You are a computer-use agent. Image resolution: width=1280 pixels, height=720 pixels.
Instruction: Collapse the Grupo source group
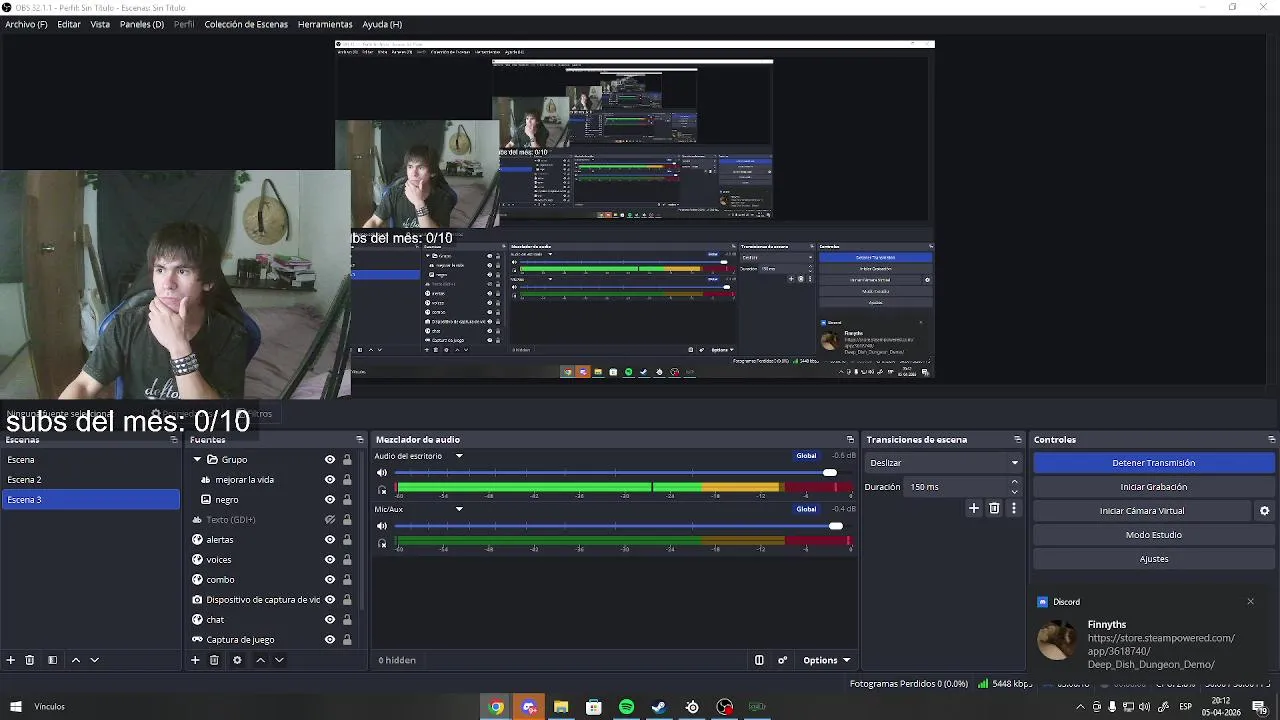click(x=197, y=460)
